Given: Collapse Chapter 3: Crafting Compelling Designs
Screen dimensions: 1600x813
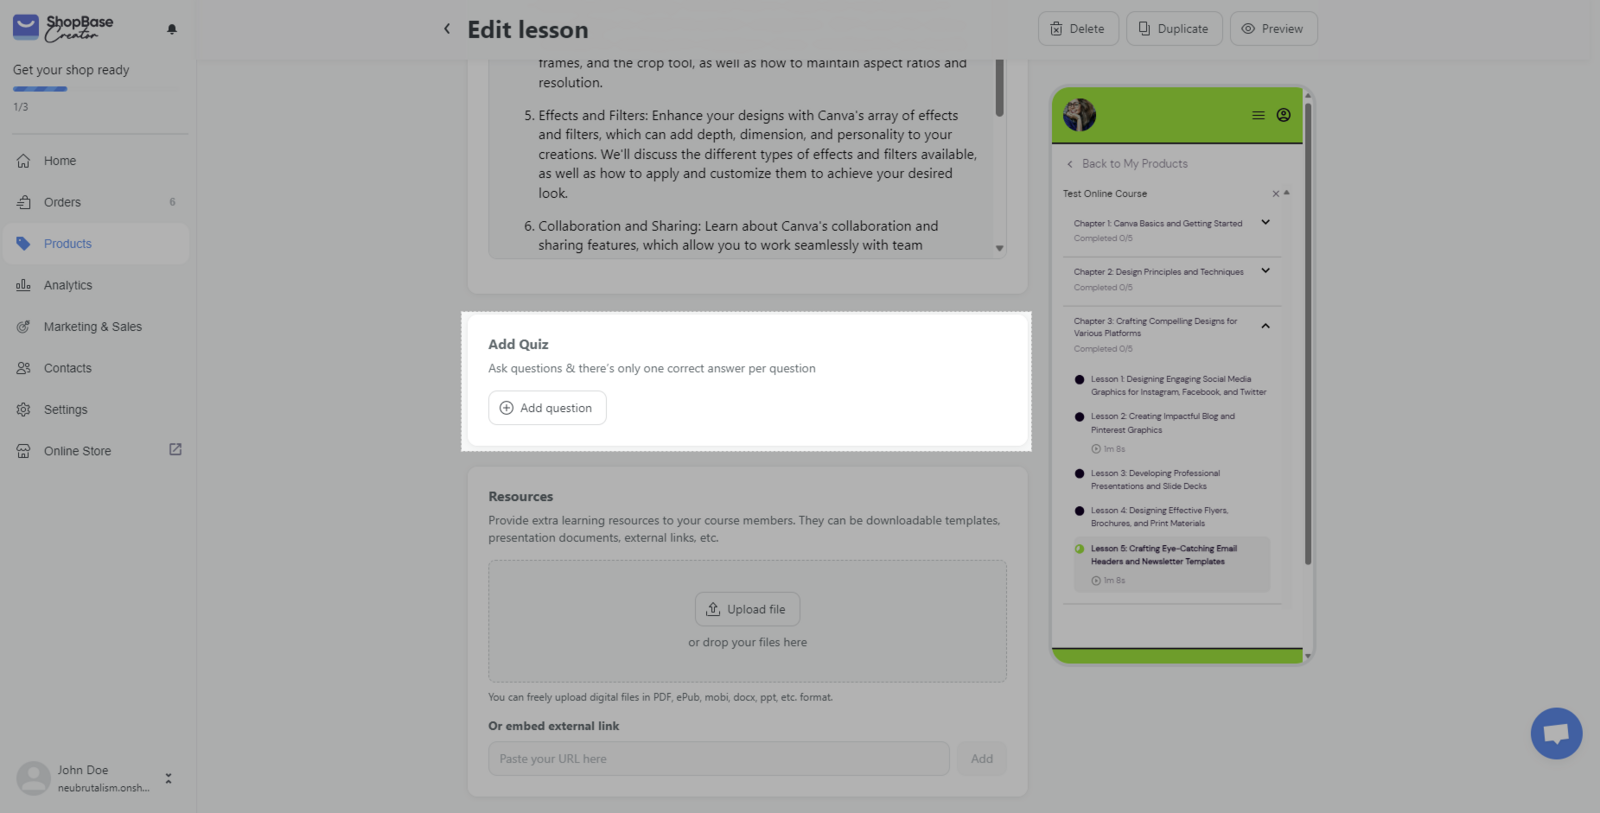Looking at the screenshot, I should 1265,326.
